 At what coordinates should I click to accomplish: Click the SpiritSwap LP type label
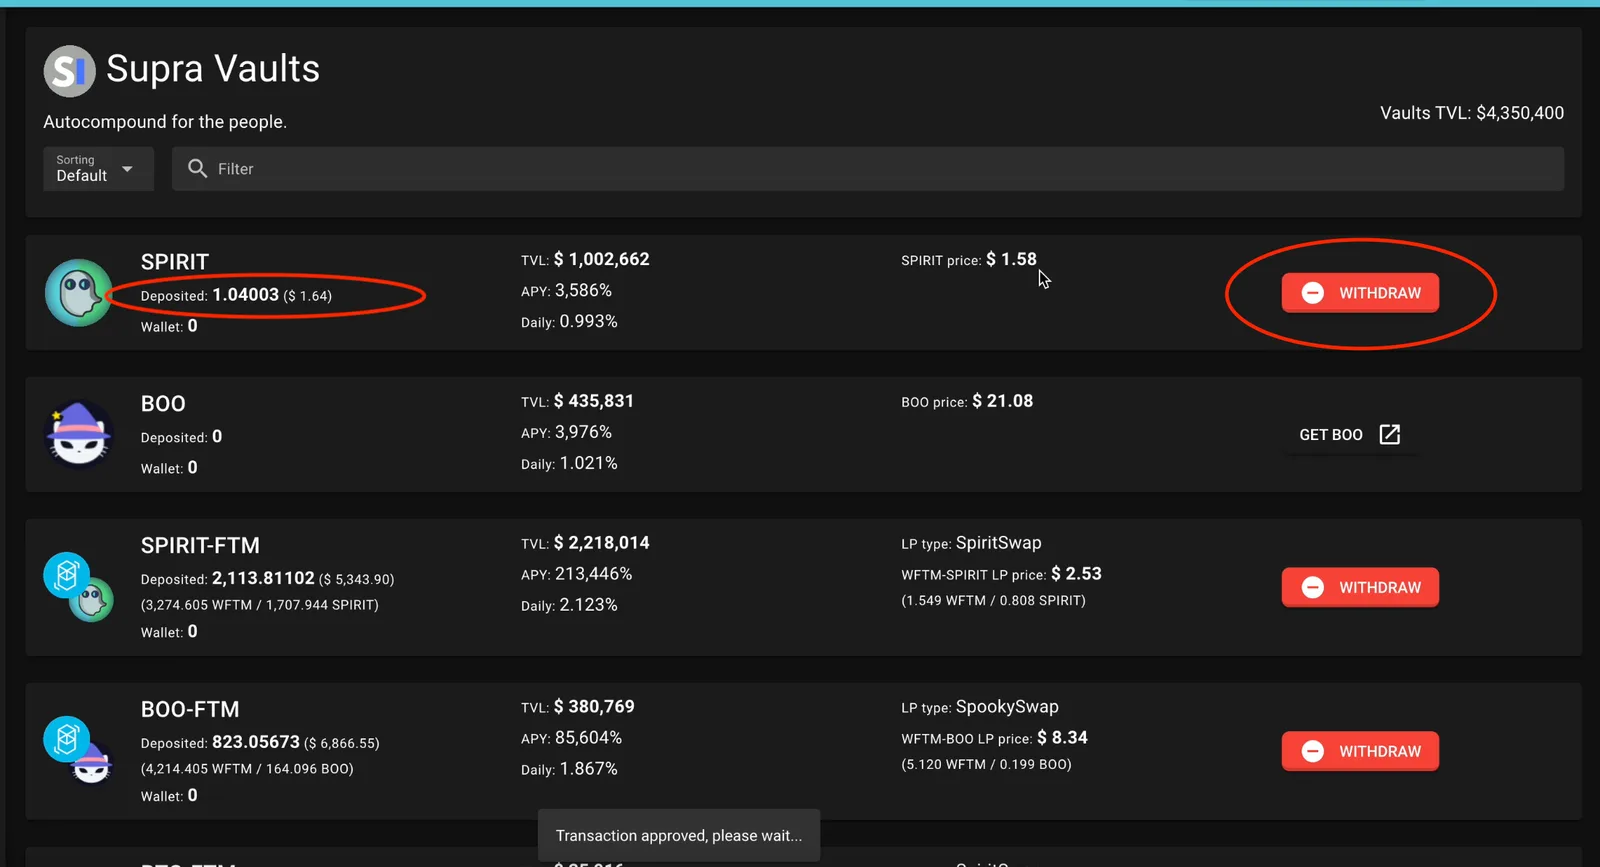999,543
